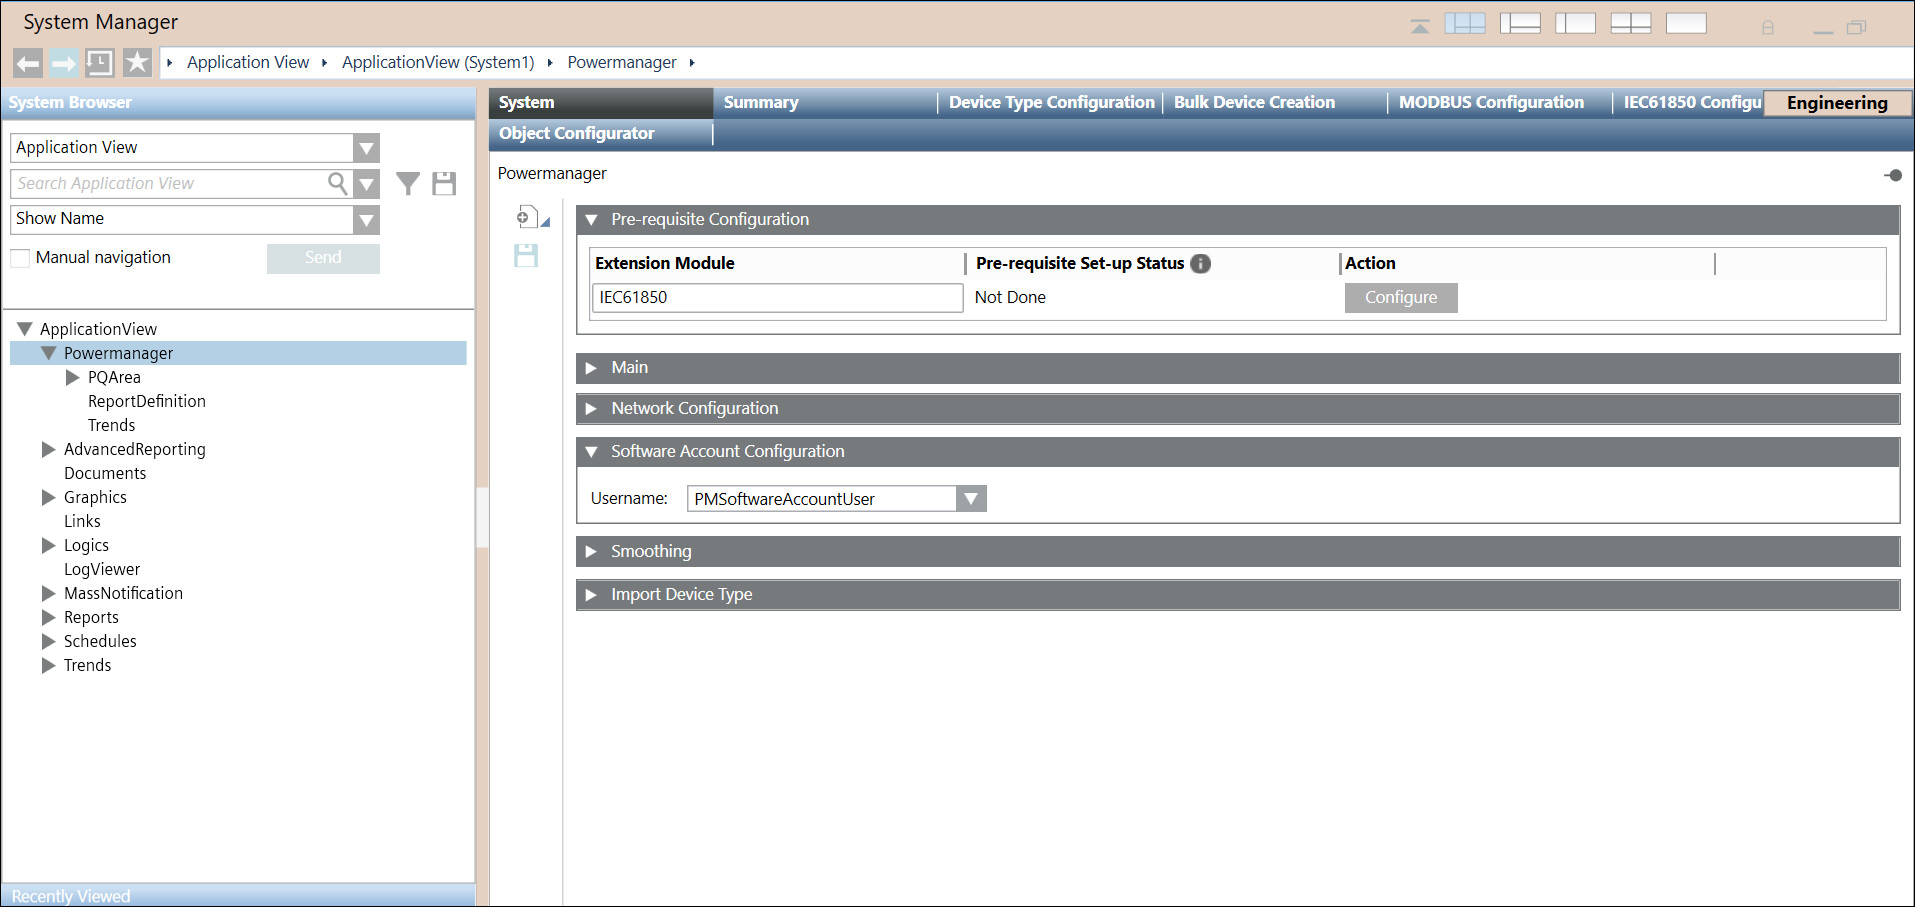Open the Device Type Configuration tab
1915x907 pixels.
(1050, 103)
